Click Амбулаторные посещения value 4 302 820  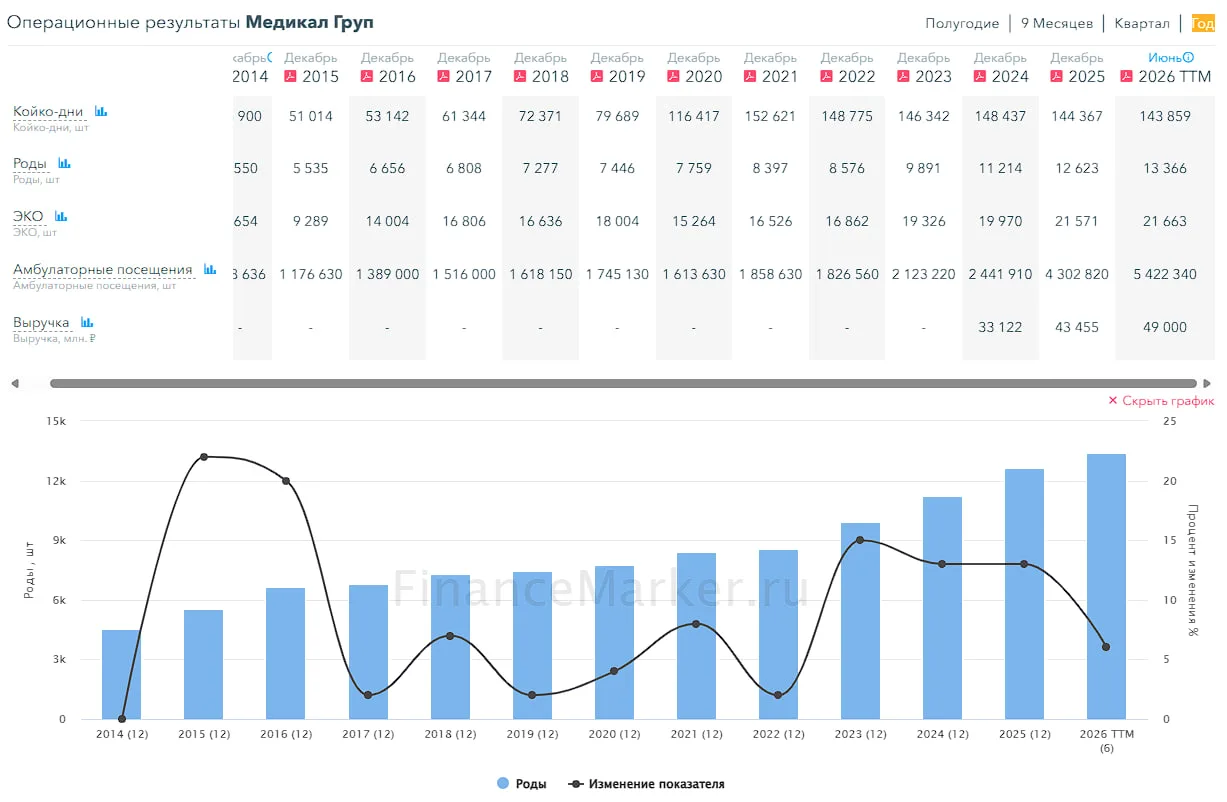[1077, 274]
